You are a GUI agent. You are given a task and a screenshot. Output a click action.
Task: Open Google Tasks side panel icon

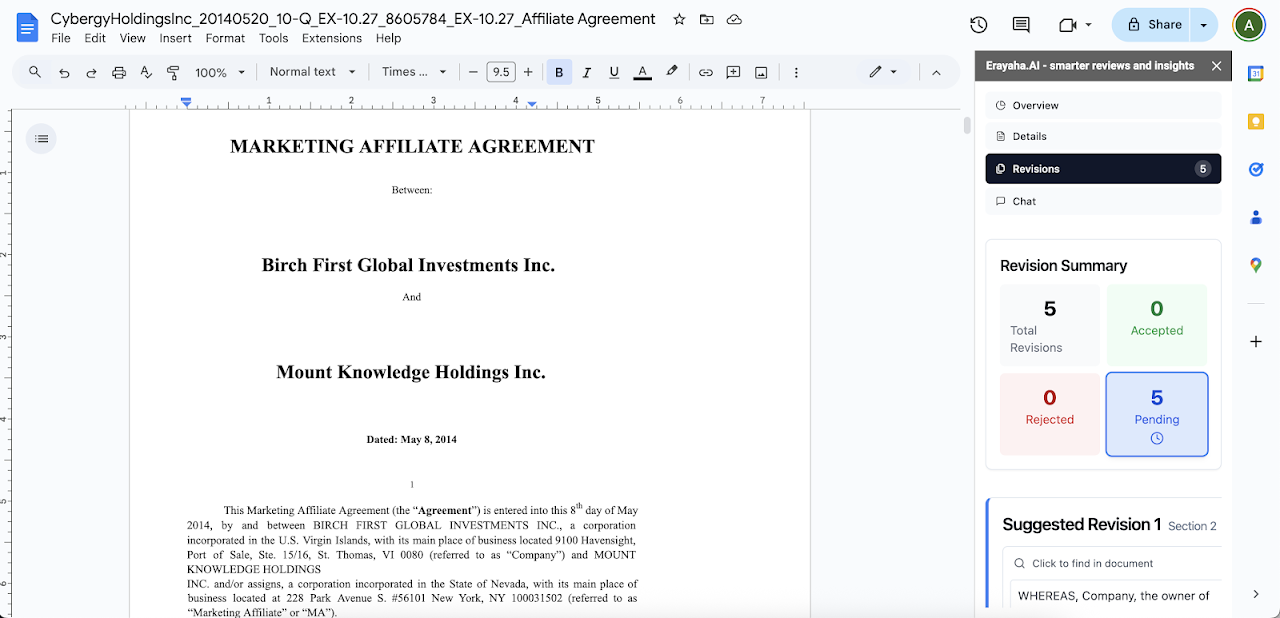1256,169
